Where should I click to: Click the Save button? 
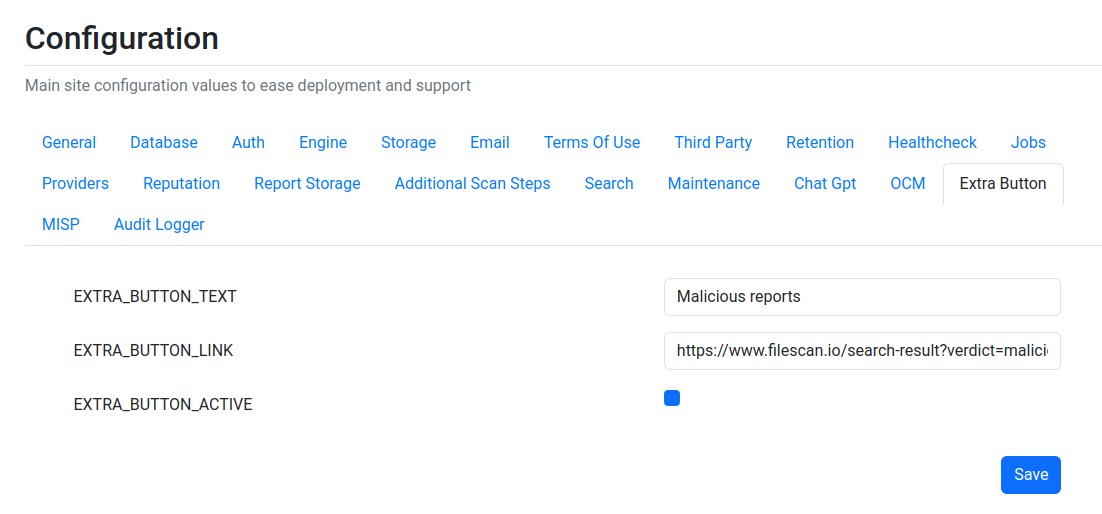(x=1030, y=475)
